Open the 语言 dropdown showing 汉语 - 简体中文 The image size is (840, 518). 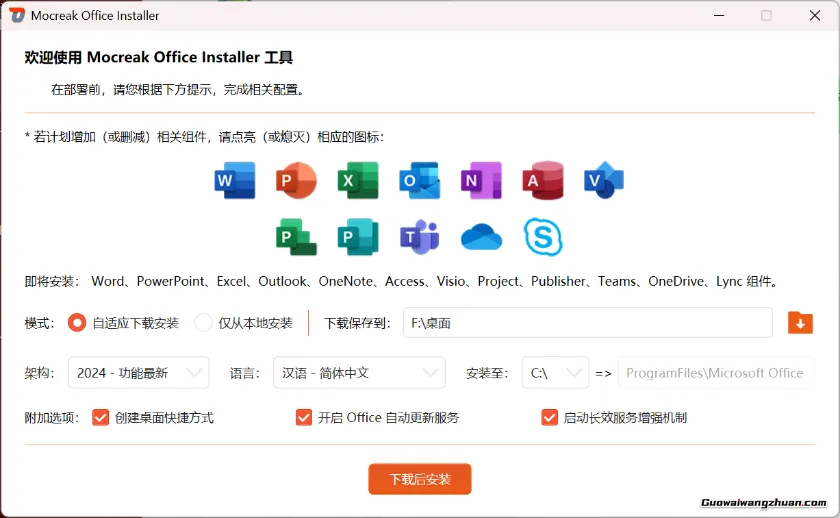click(359, 372)
